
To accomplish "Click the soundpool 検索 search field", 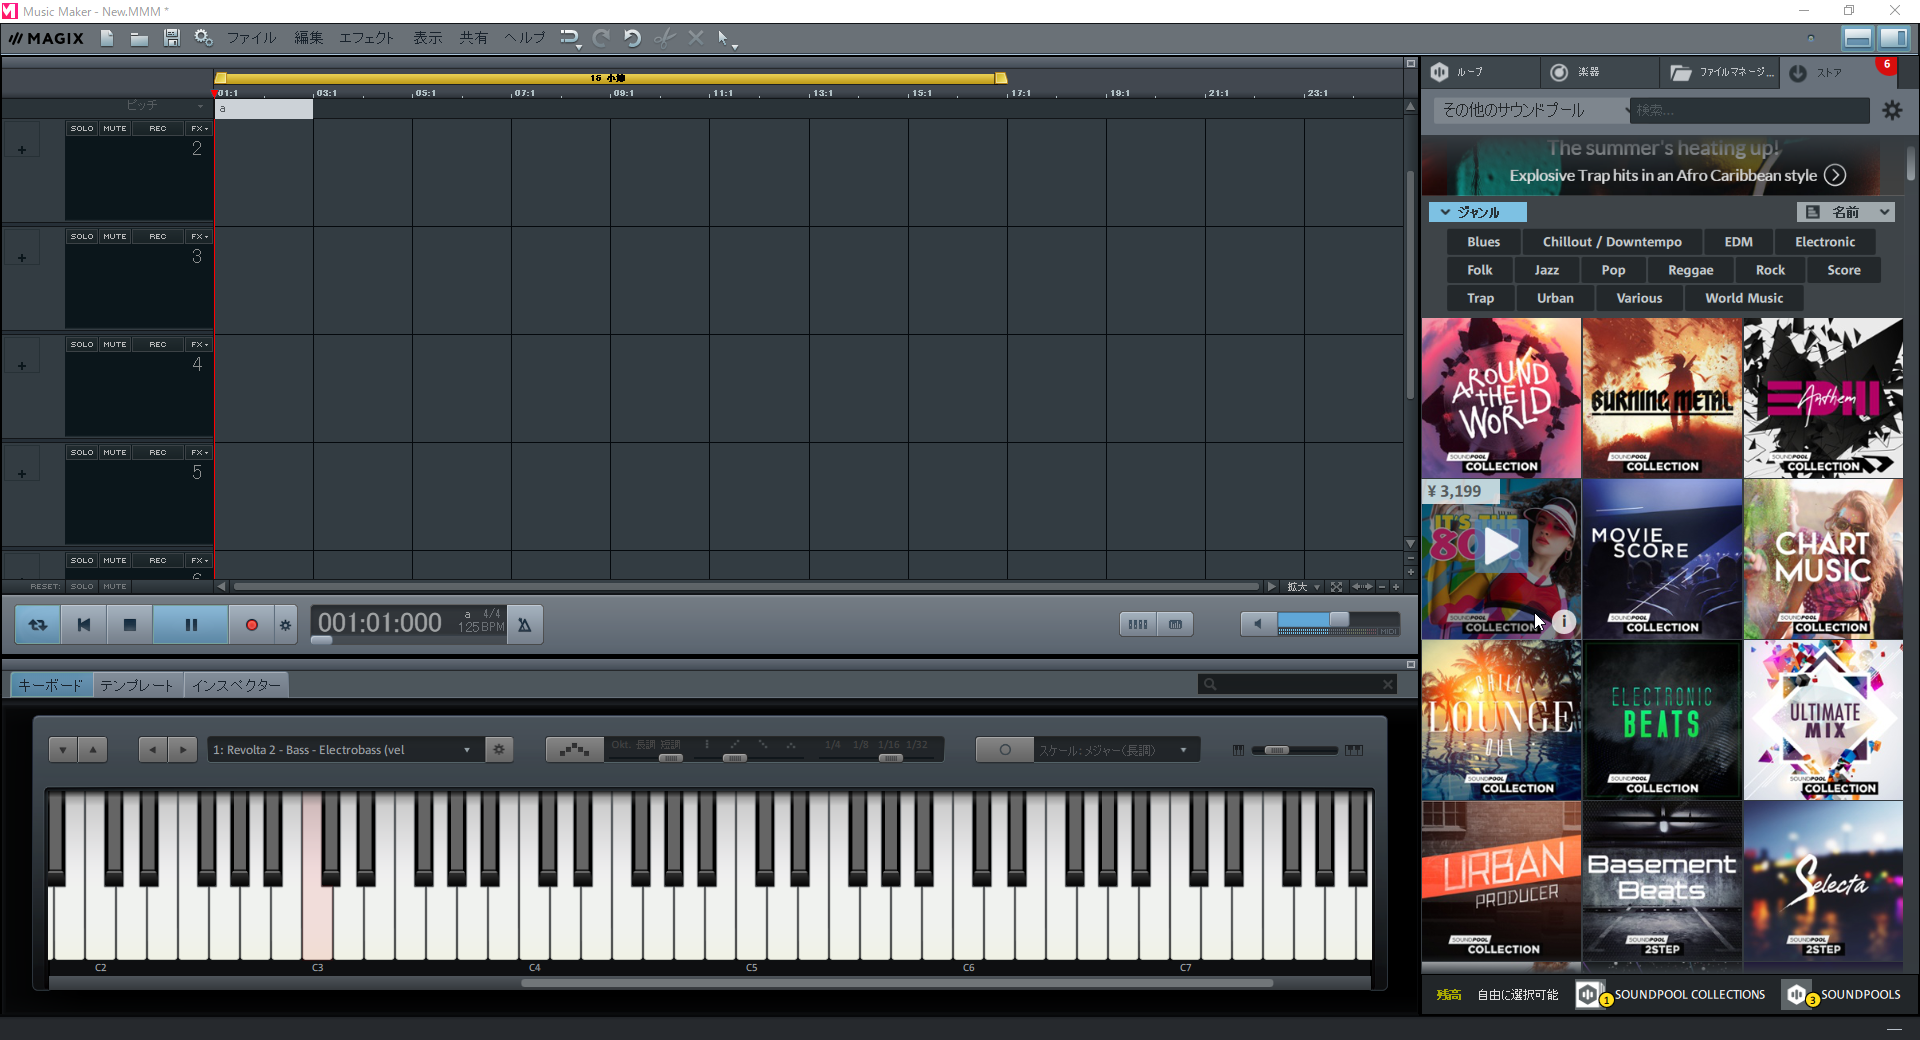I will click(1749, 110).
